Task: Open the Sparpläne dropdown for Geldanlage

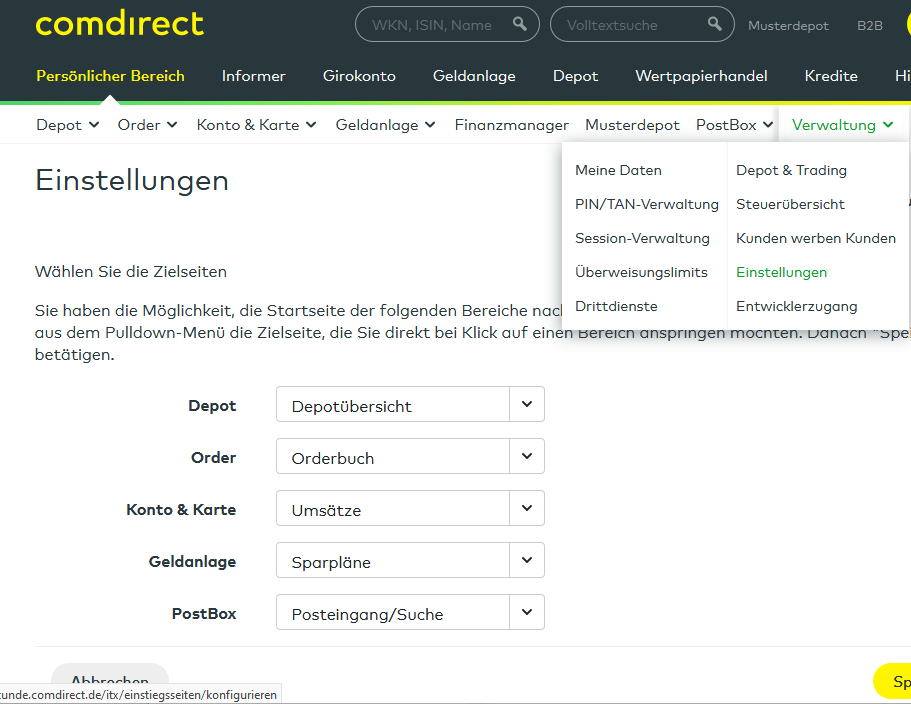Action: (527, 560)
